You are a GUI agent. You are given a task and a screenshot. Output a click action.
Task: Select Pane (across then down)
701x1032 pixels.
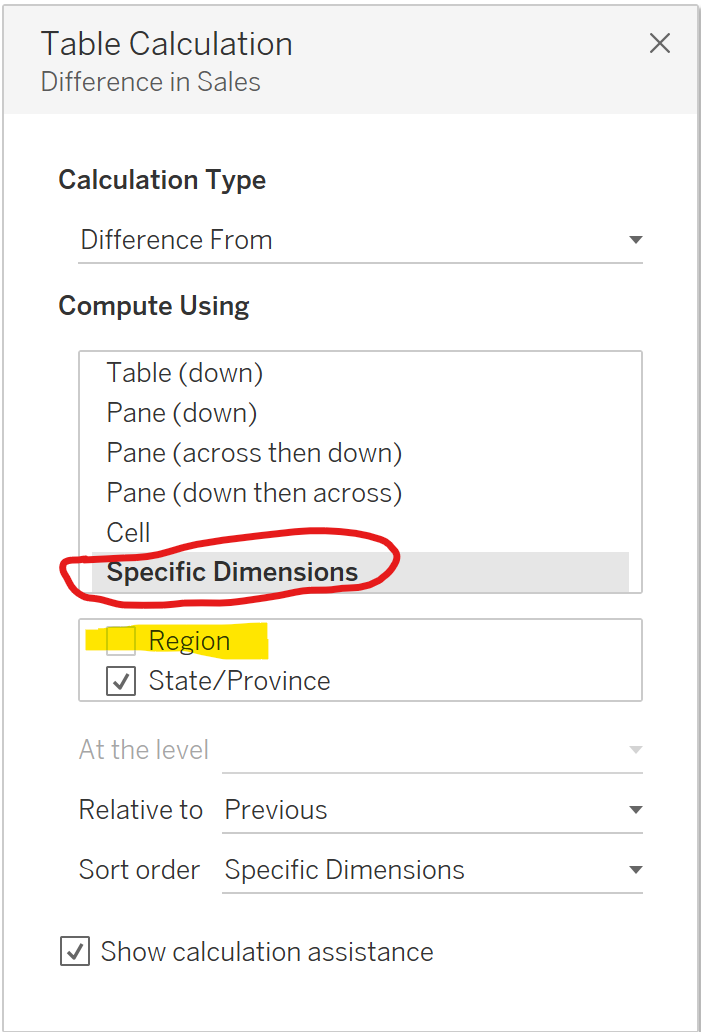click(x=254, y=453)
